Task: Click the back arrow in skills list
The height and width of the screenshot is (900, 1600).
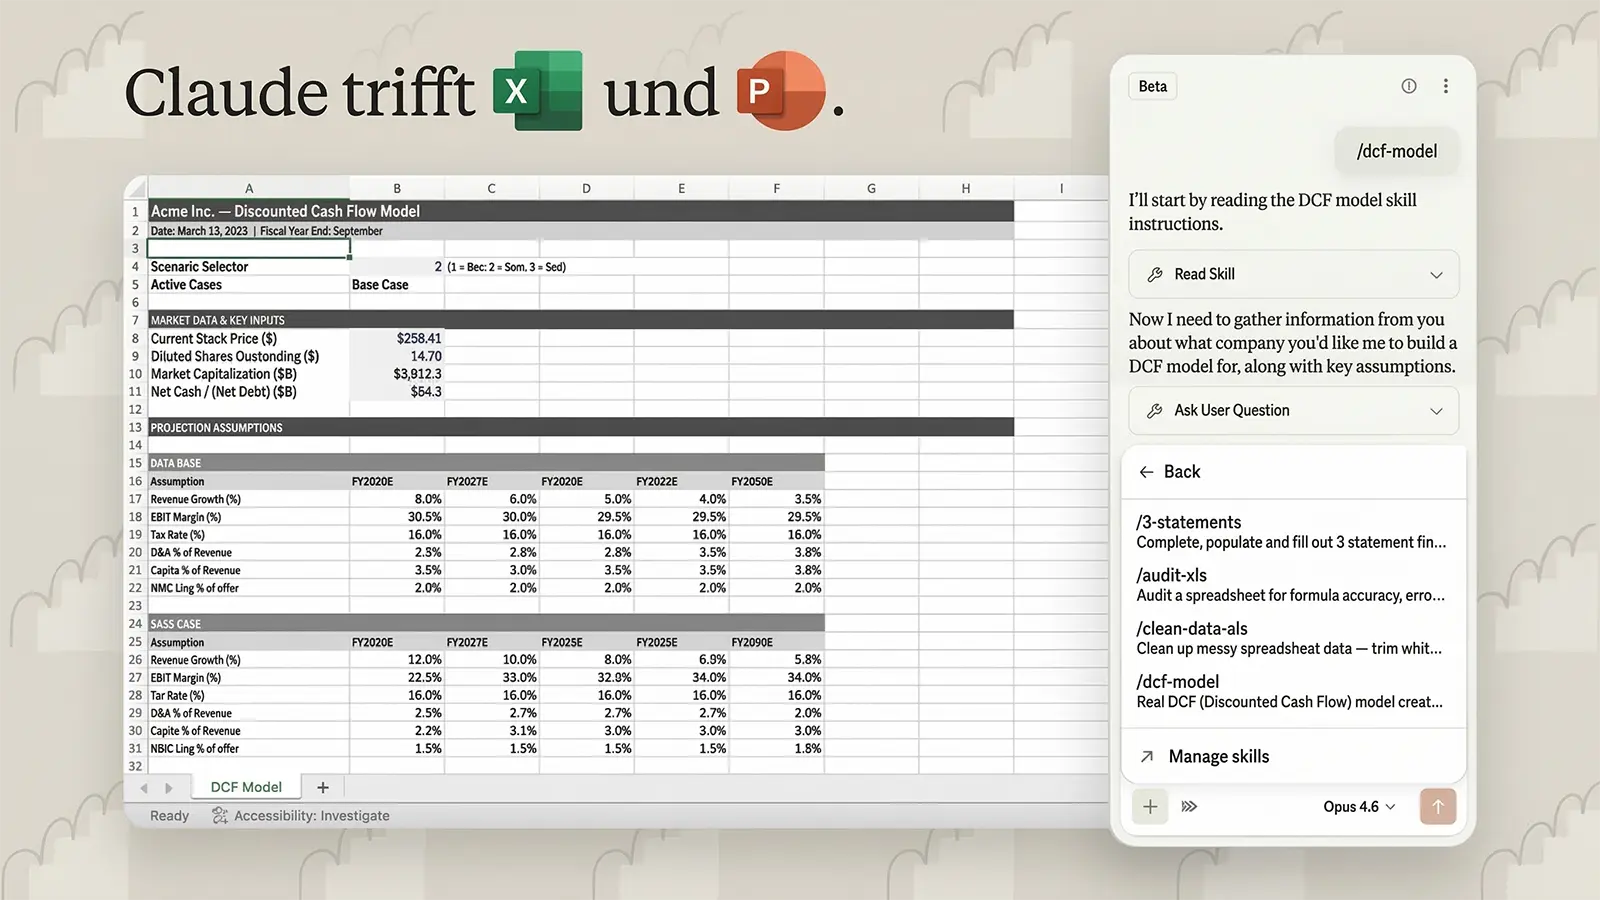Action: click(1147, 472)
